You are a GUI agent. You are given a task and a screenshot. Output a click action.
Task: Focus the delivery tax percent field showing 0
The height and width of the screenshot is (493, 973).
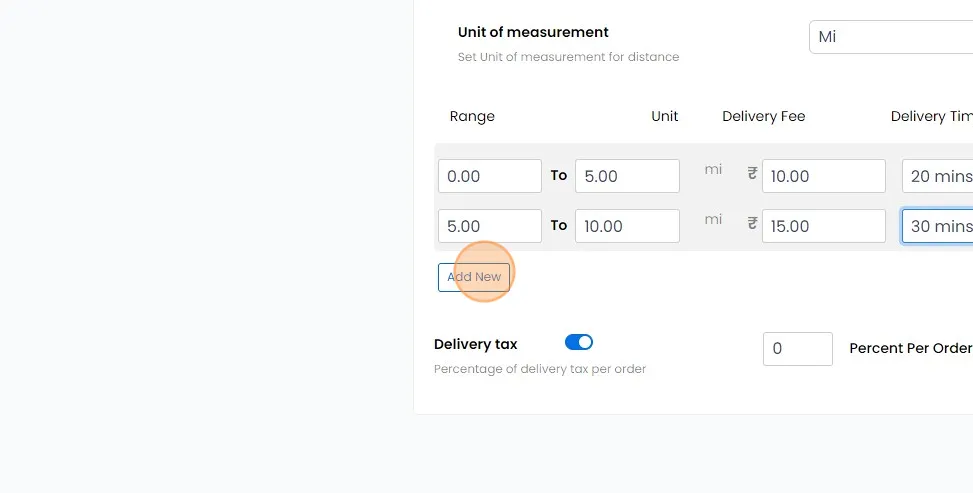point(797,348)
